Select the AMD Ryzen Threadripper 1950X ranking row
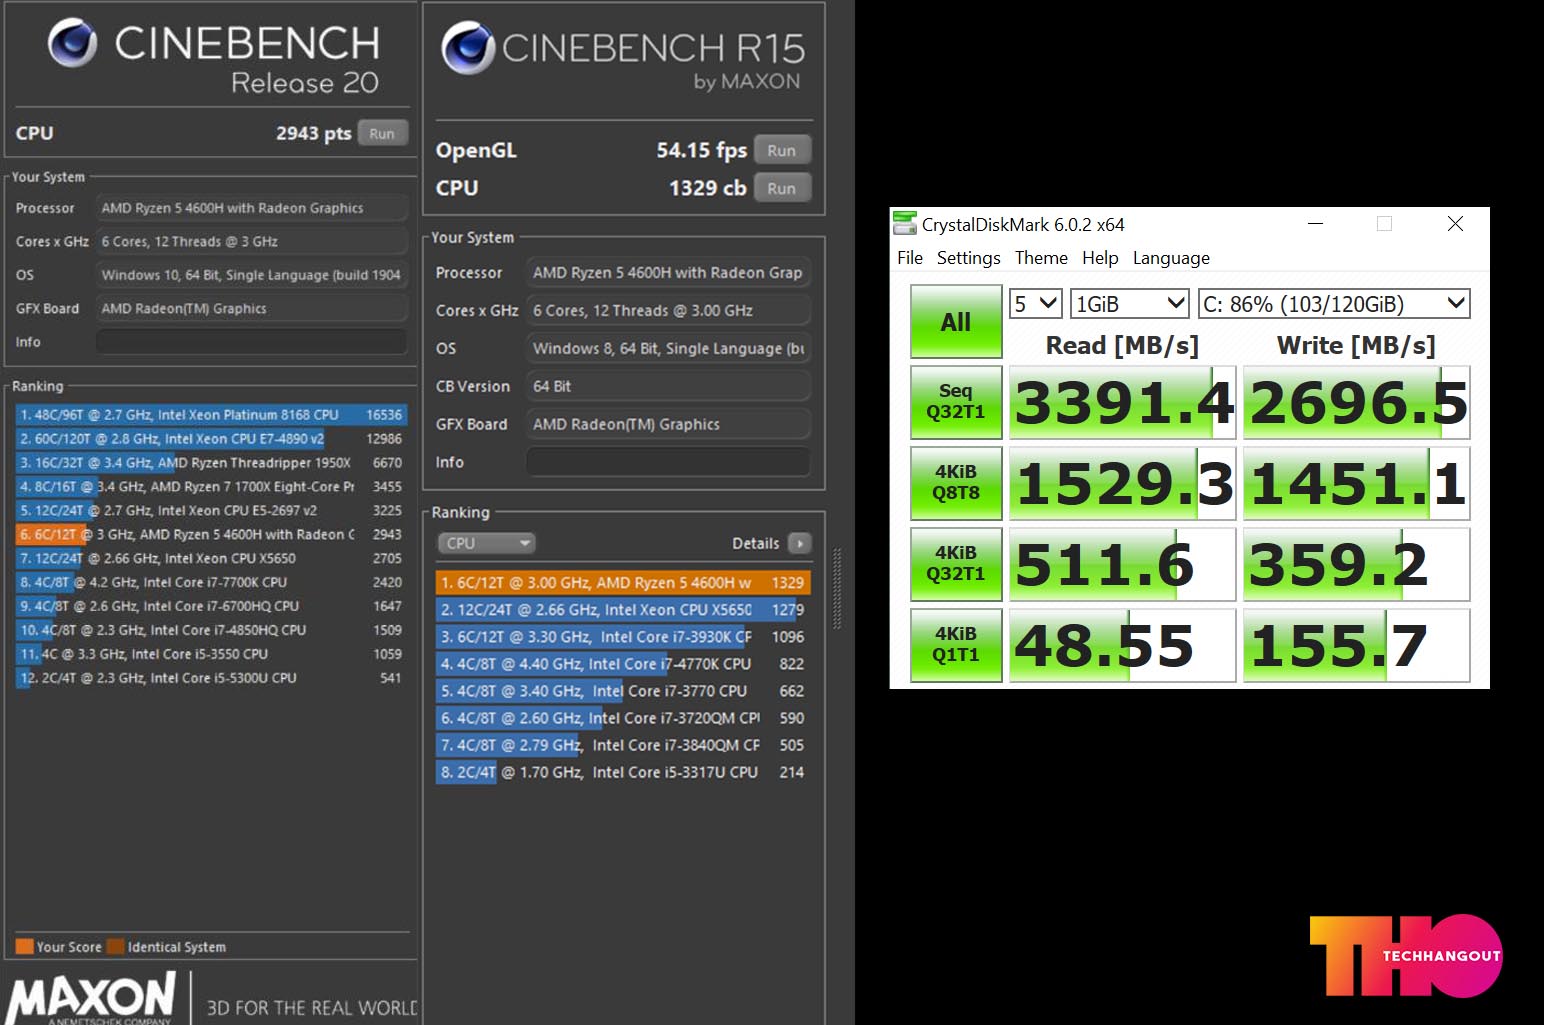 pos(210,462)
